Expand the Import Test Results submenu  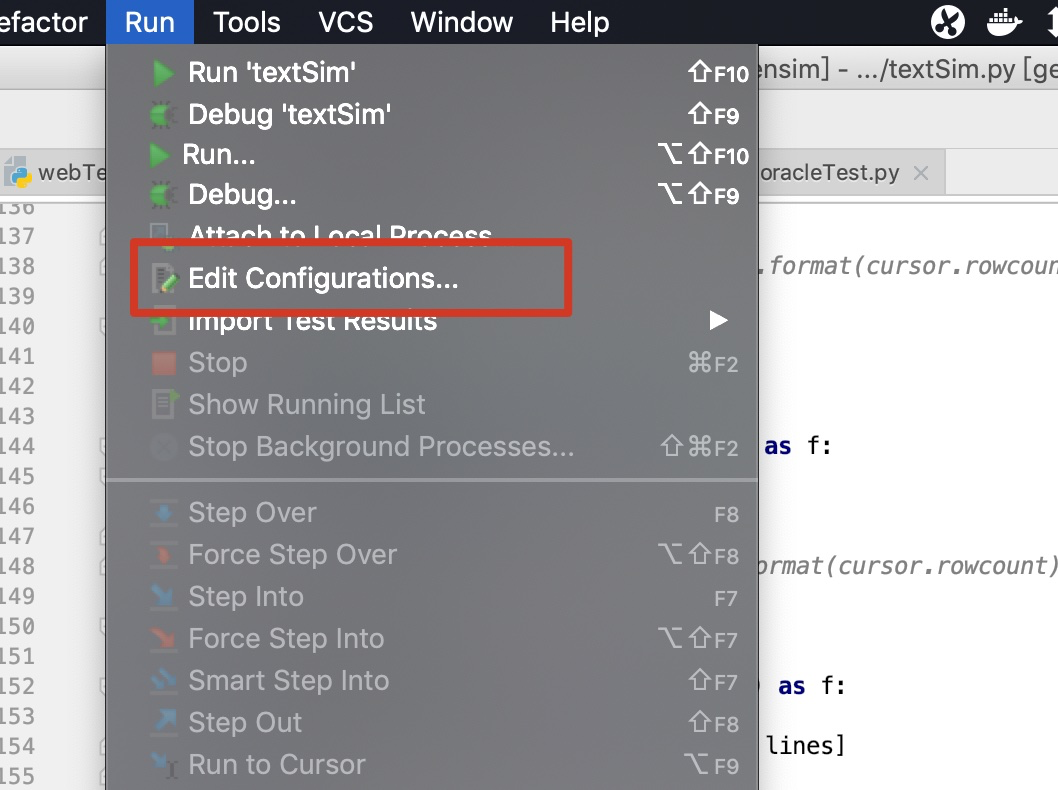pos(716,320)
